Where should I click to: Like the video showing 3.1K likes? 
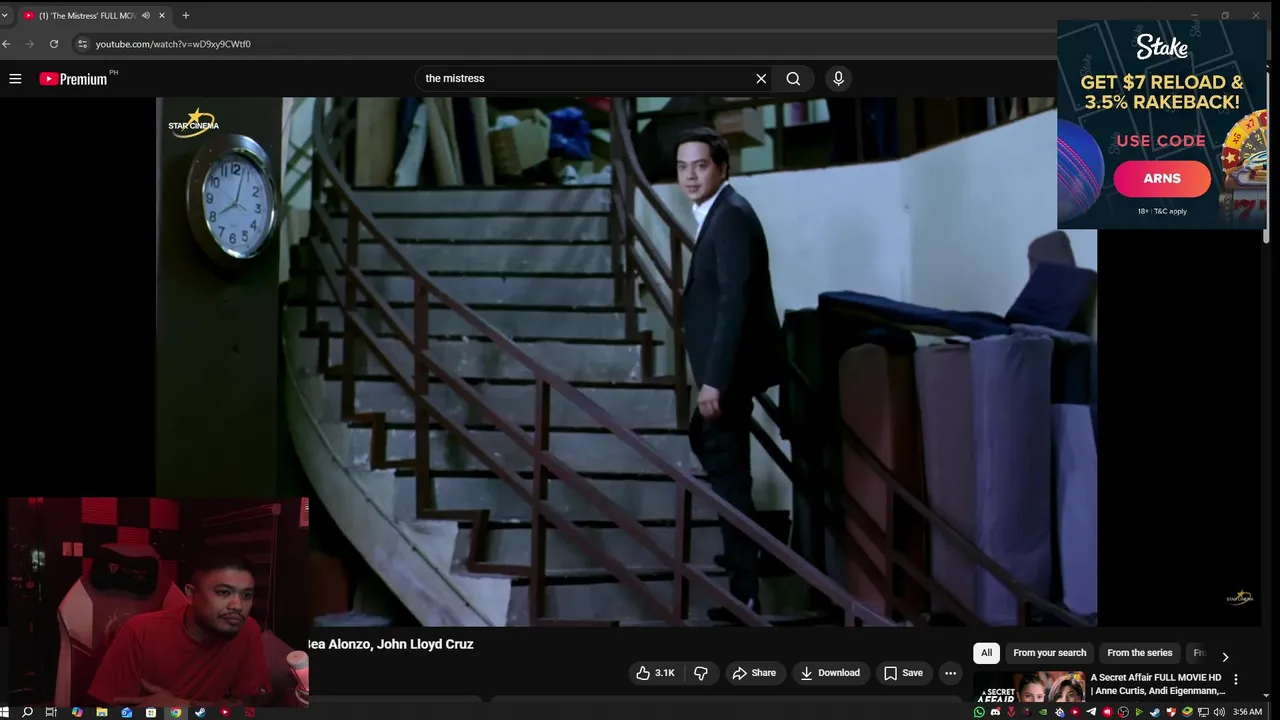point(655,673)
